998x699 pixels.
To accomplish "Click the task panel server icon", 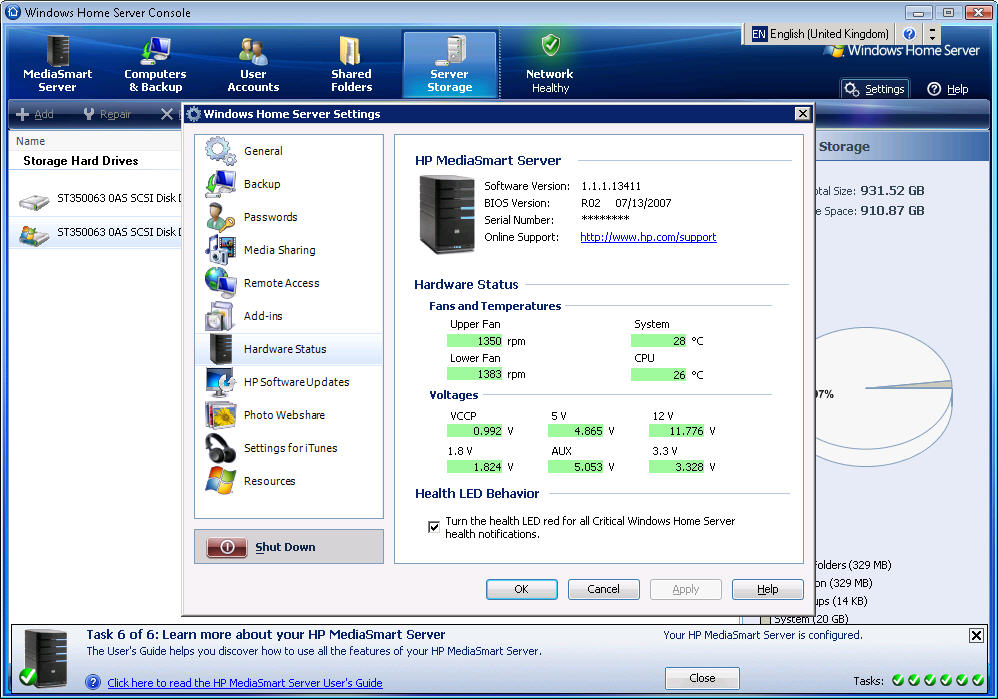I will click(x=43, y=658).
